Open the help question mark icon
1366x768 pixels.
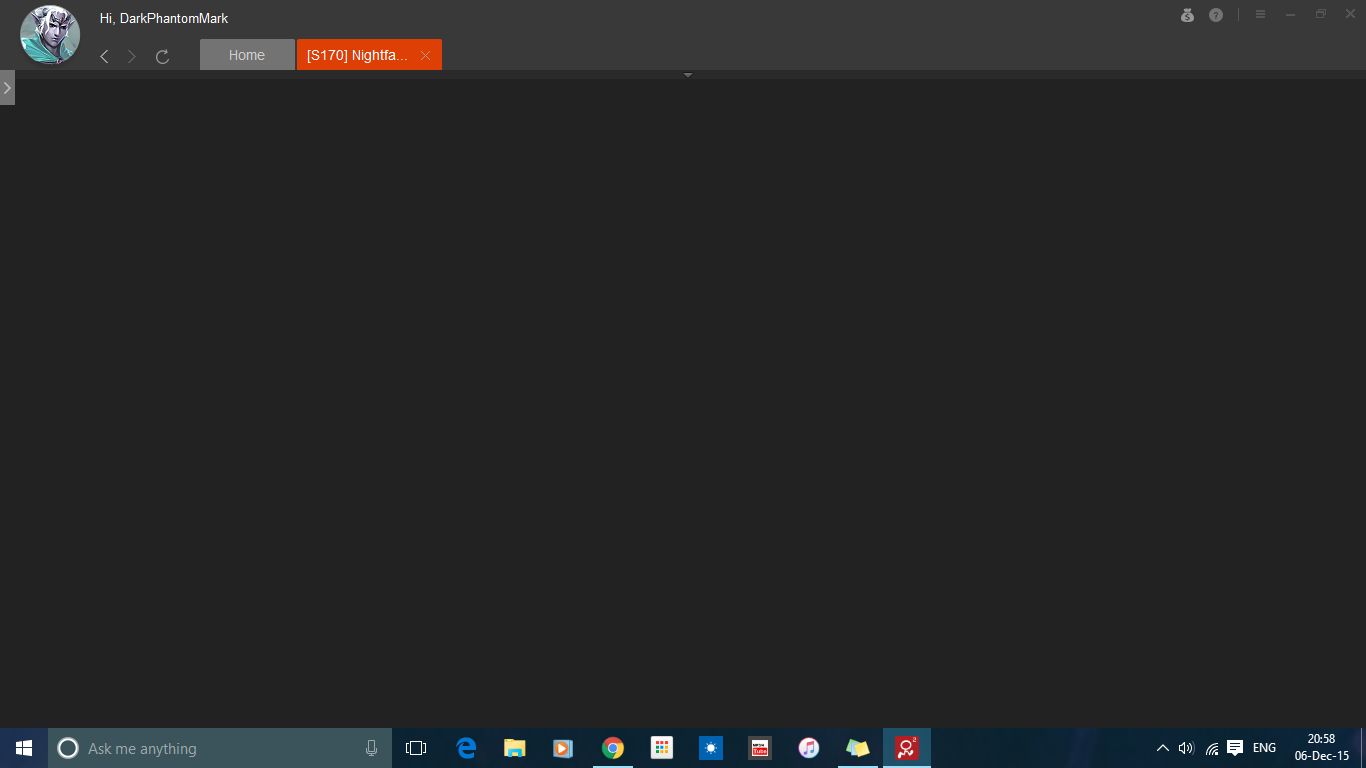tap(1216, 15)
